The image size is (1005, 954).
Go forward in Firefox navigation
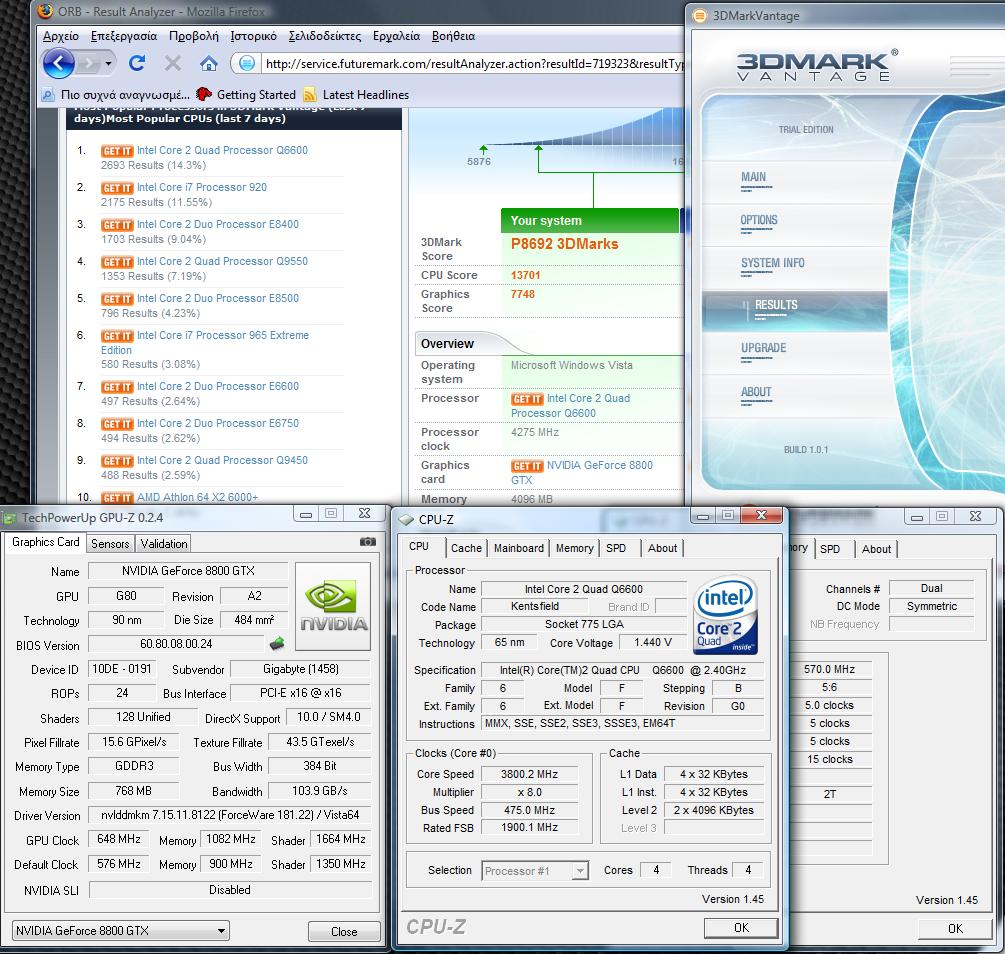[90, 63]
